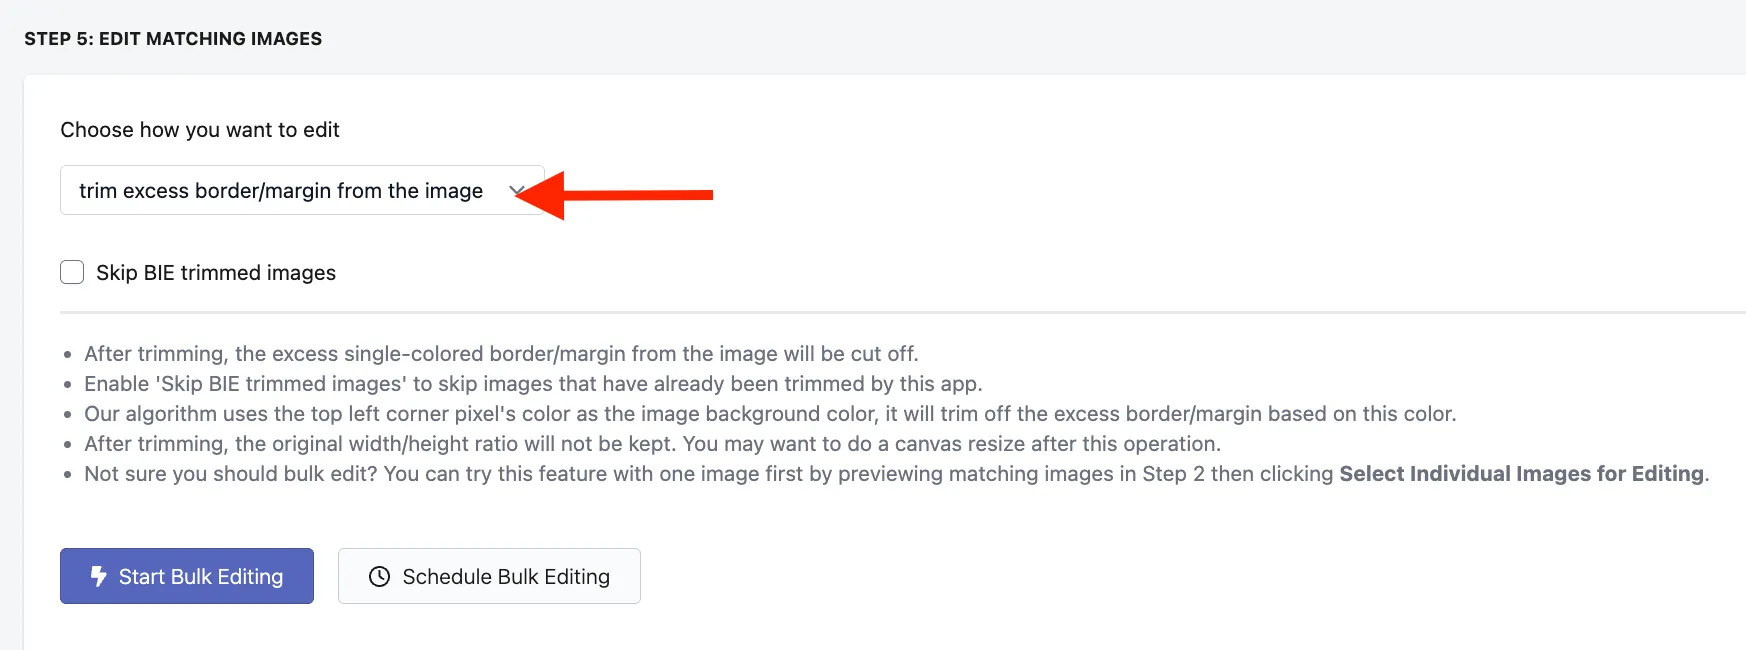Click the 'Choose how you want to edit' label
The height and width of the screenshot is (650, 1746).
click(200, 130)
